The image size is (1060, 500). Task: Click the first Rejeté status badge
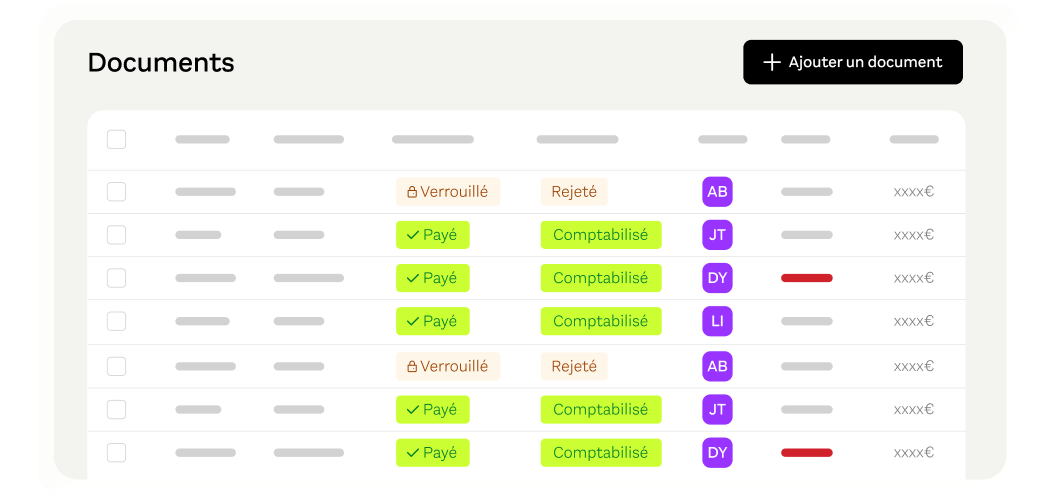pyautogui.click(x=574, y=192)
